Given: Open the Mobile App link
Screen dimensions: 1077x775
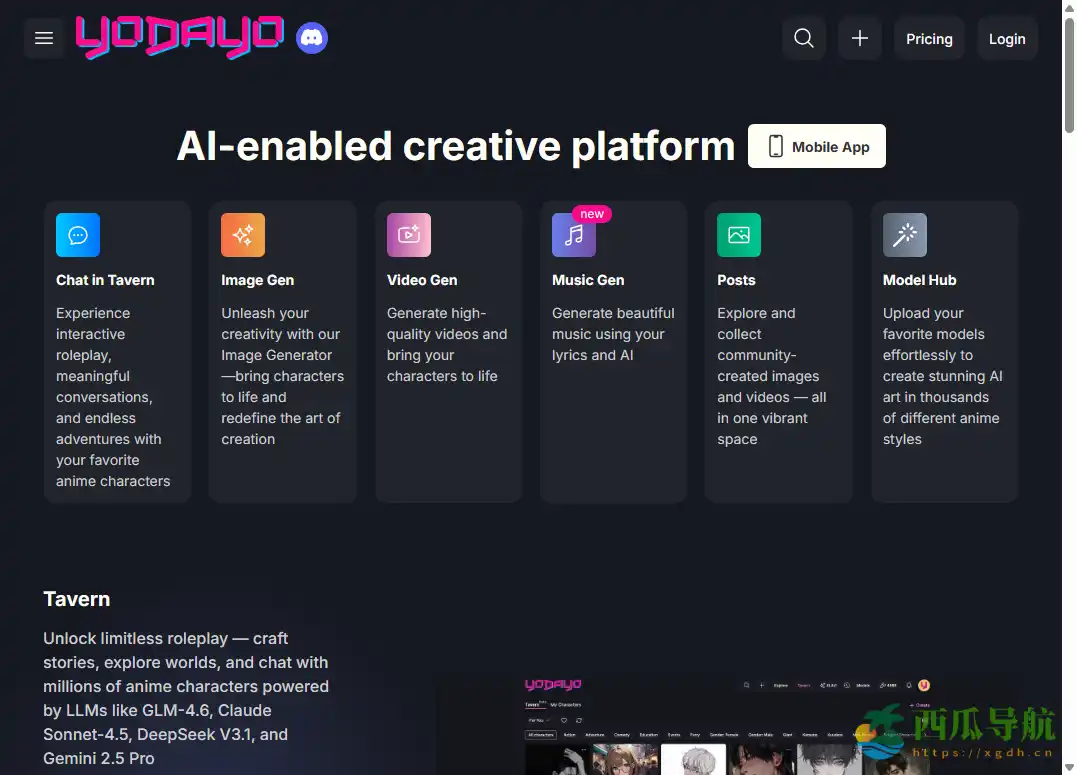Looking at the screenshot, I should pyautogui.click(x=816, y=146).
